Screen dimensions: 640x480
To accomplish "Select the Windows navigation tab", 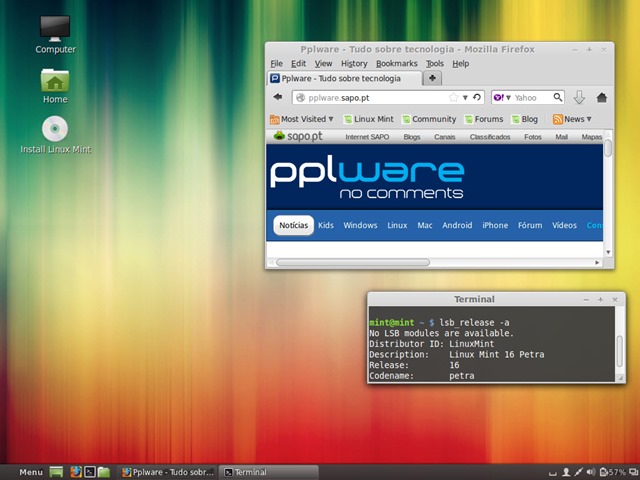I will 360,225.
